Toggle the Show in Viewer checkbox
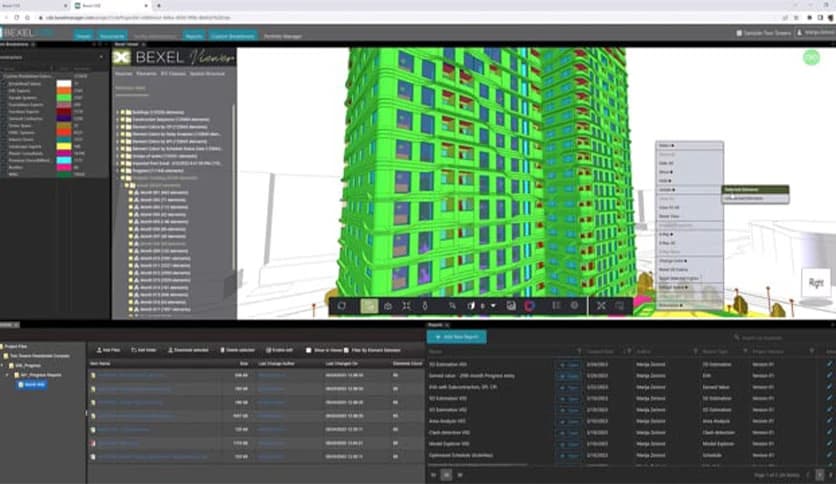The image size is (836, 484). 309,350
